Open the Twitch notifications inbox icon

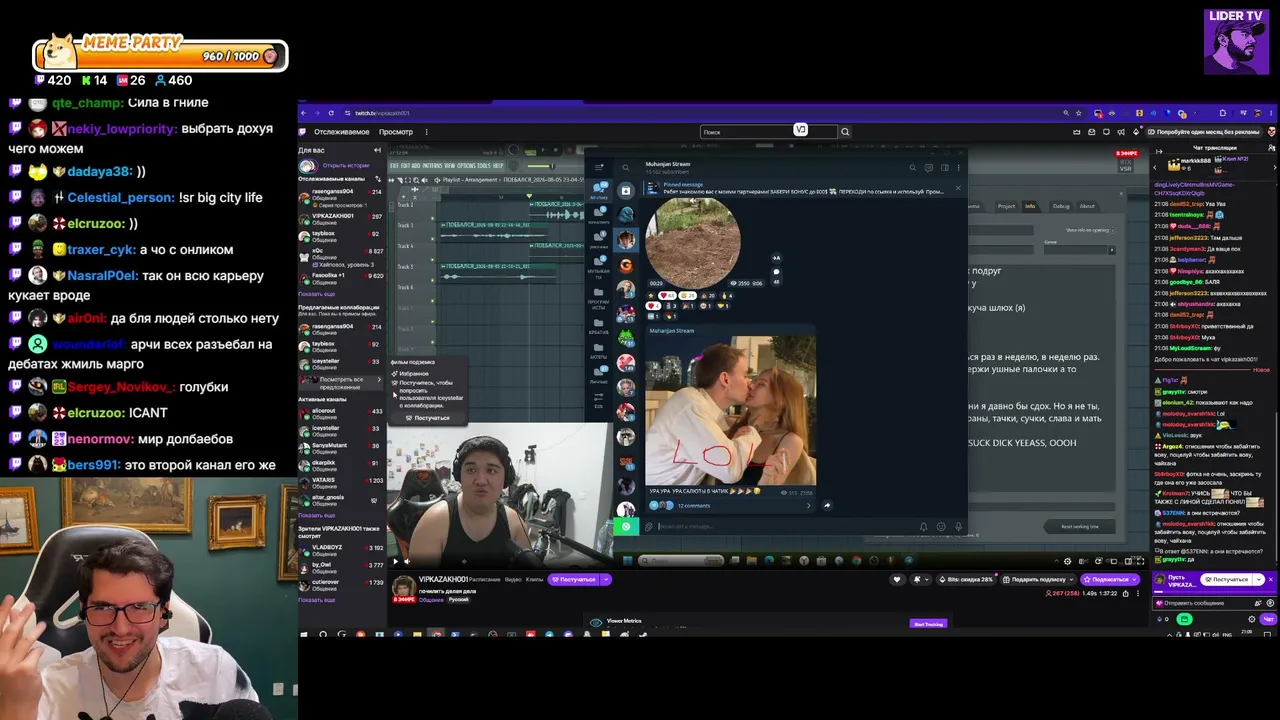(x=1091, y=132)
